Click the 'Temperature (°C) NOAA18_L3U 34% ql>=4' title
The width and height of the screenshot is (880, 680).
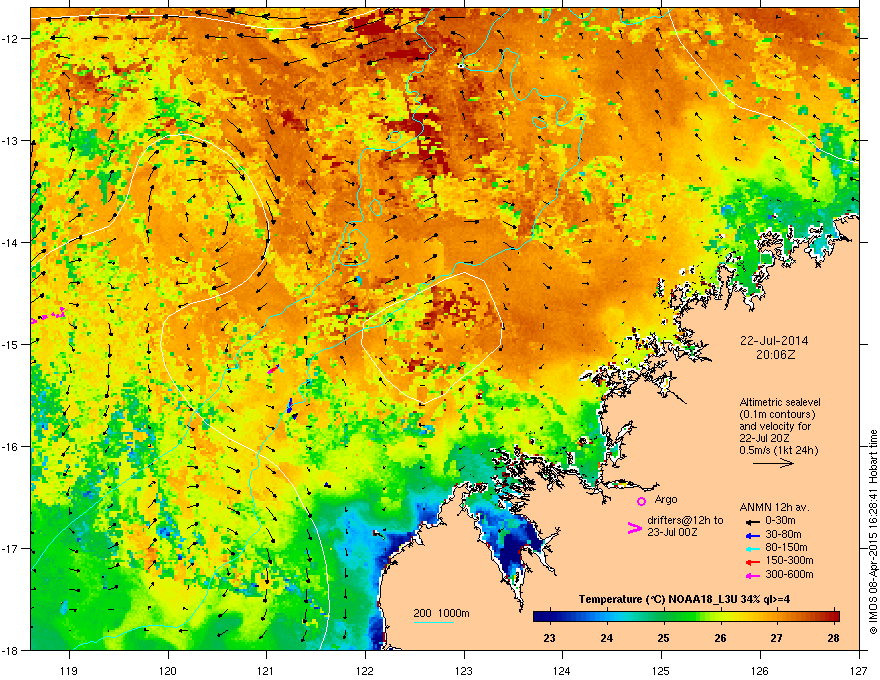coord(684,600)
